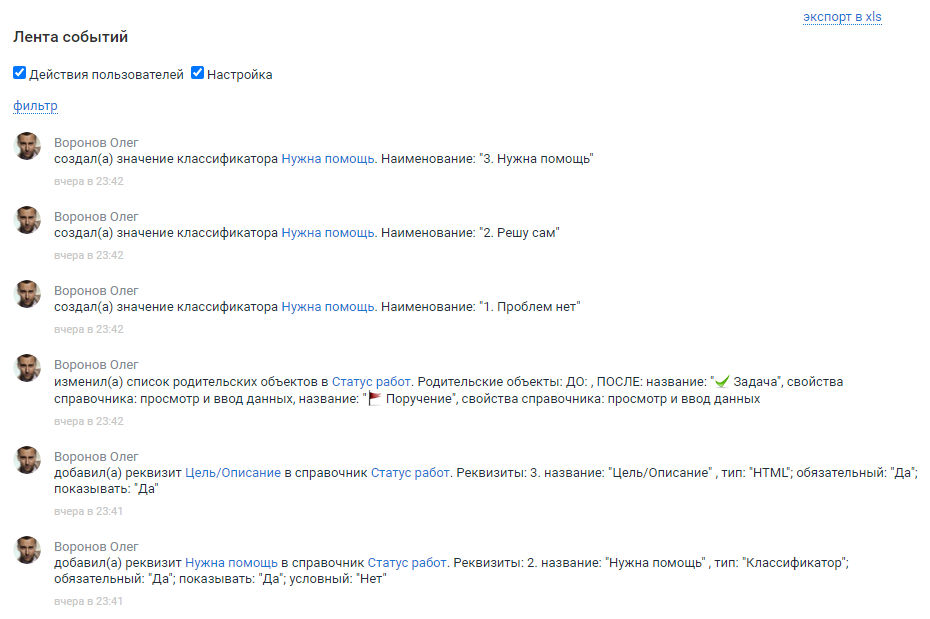Click the green checkmark icon before Задача

pos(721,382)
